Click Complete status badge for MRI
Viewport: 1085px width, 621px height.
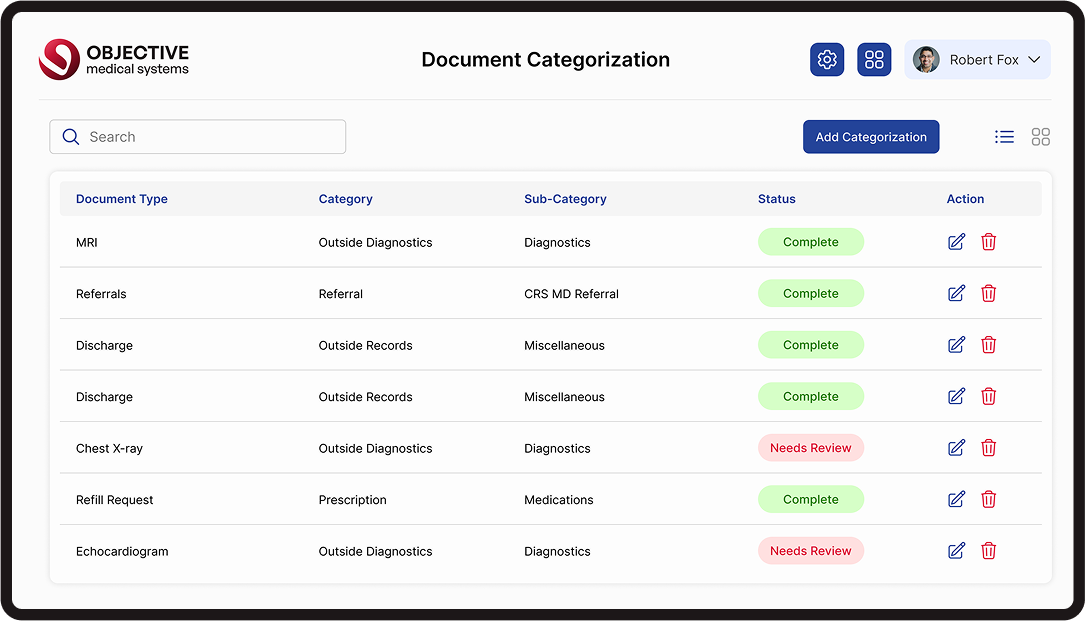tap(810, 242)
